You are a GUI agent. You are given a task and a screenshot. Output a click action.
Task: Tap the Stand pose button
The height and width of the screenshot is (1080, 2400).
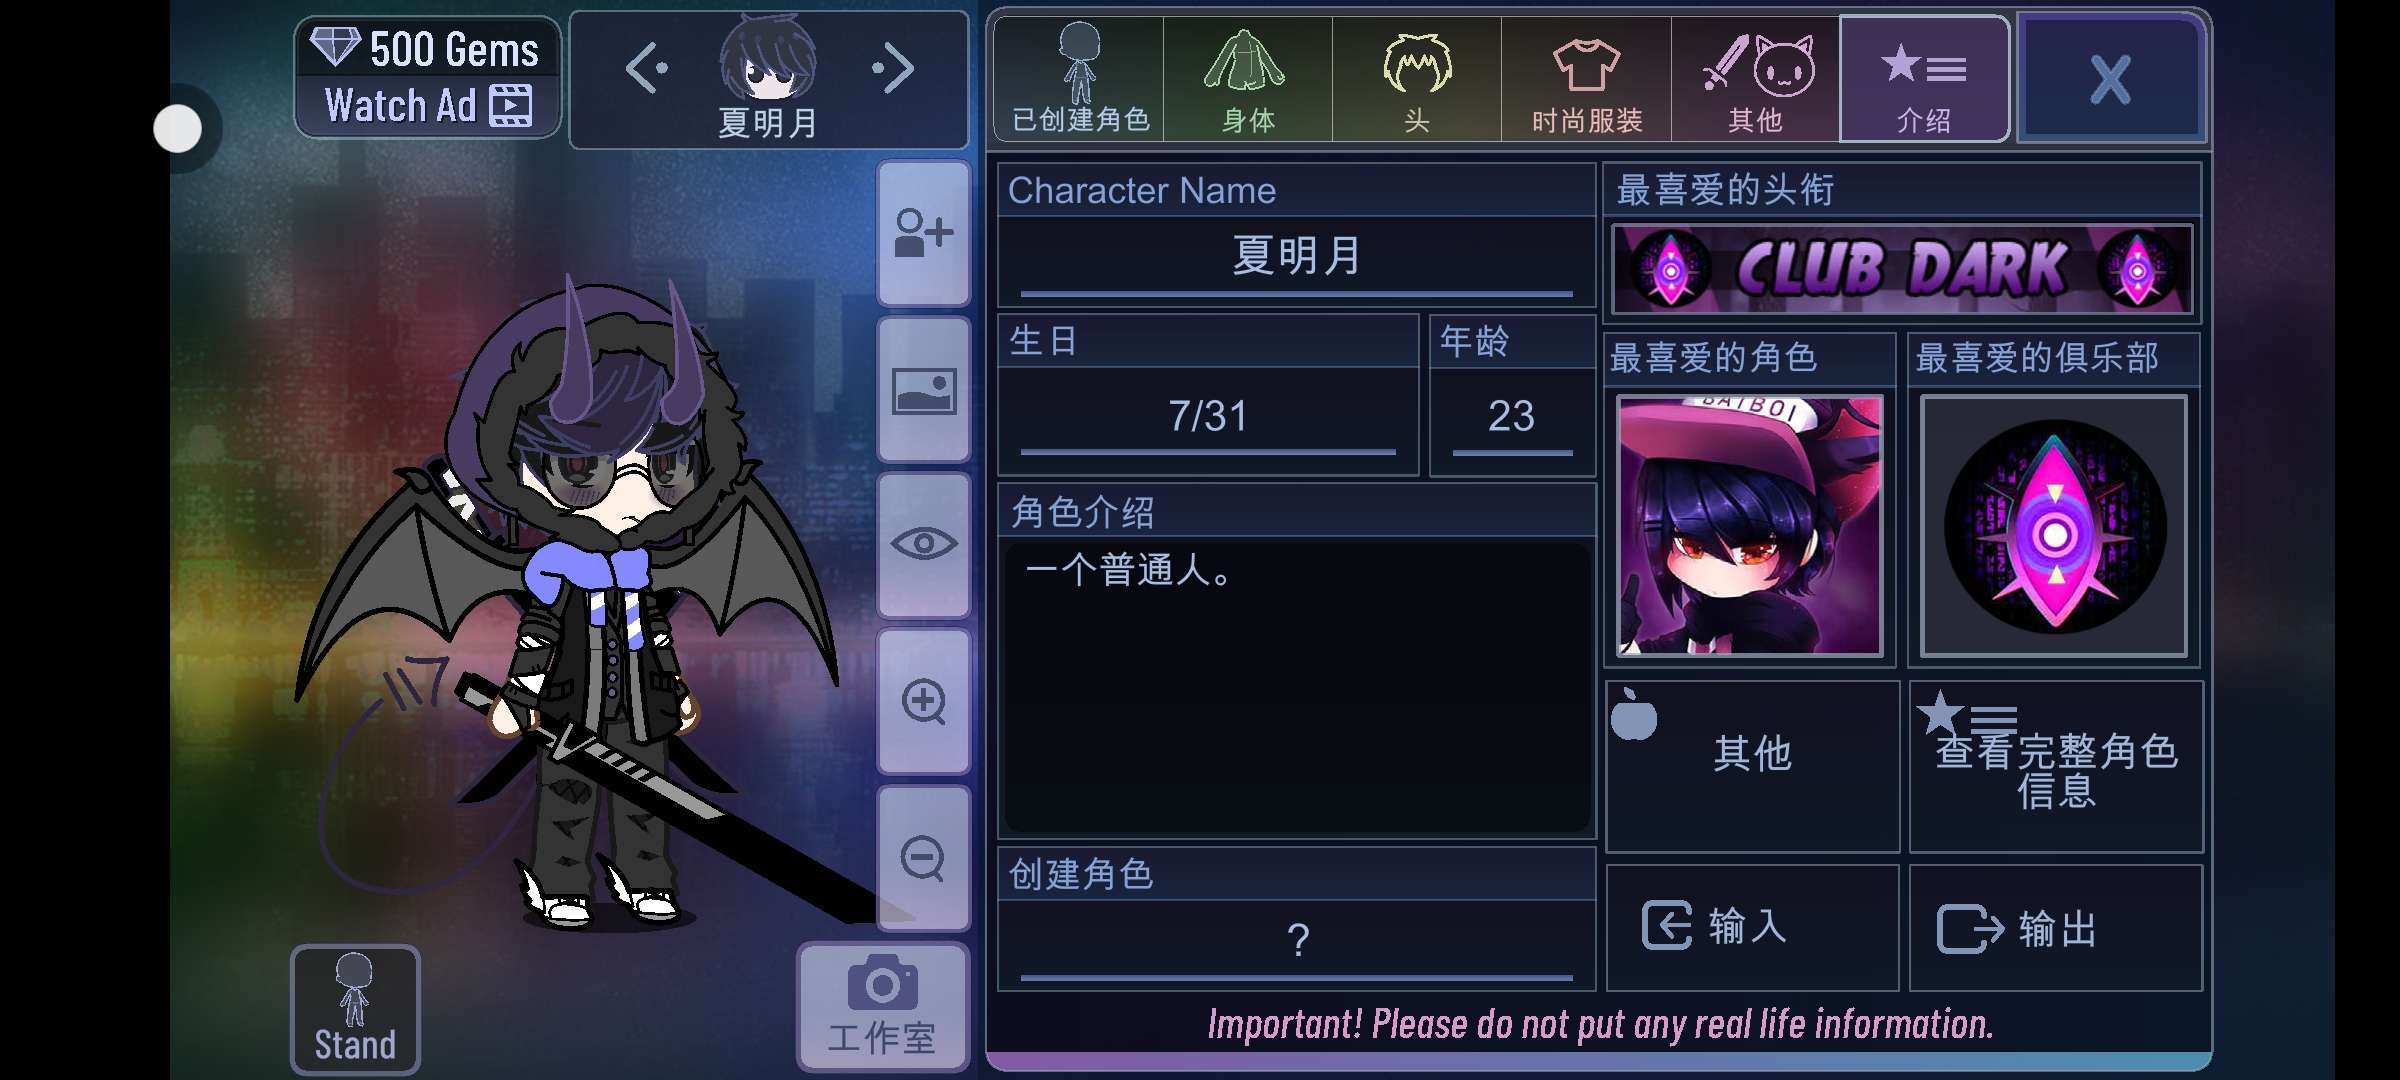tap(355, 1009)
